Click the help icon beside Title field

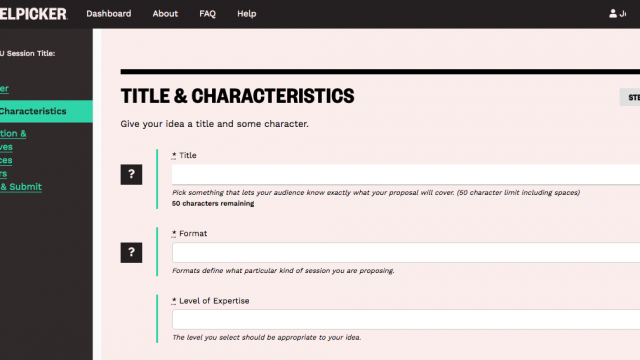(x=131, y=175)
